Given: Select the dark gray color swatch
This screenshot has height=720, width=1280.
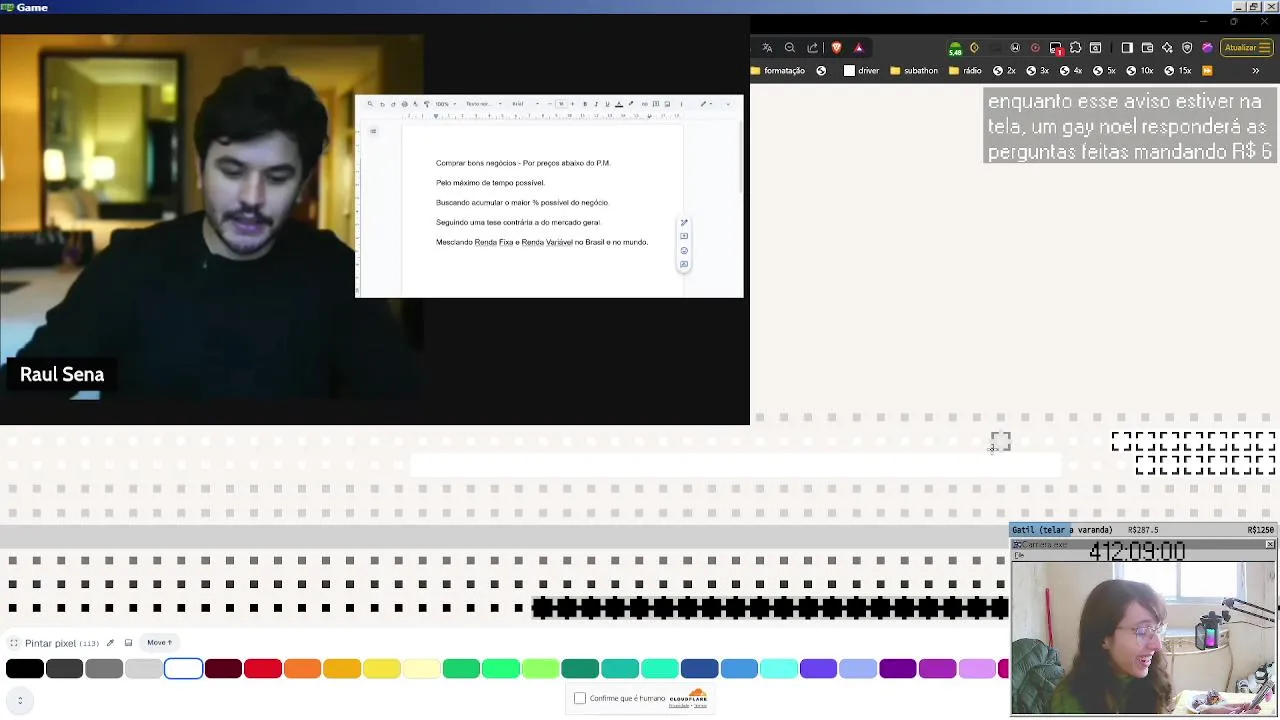Looking at the screenshot, I should [x=64, y=669].
